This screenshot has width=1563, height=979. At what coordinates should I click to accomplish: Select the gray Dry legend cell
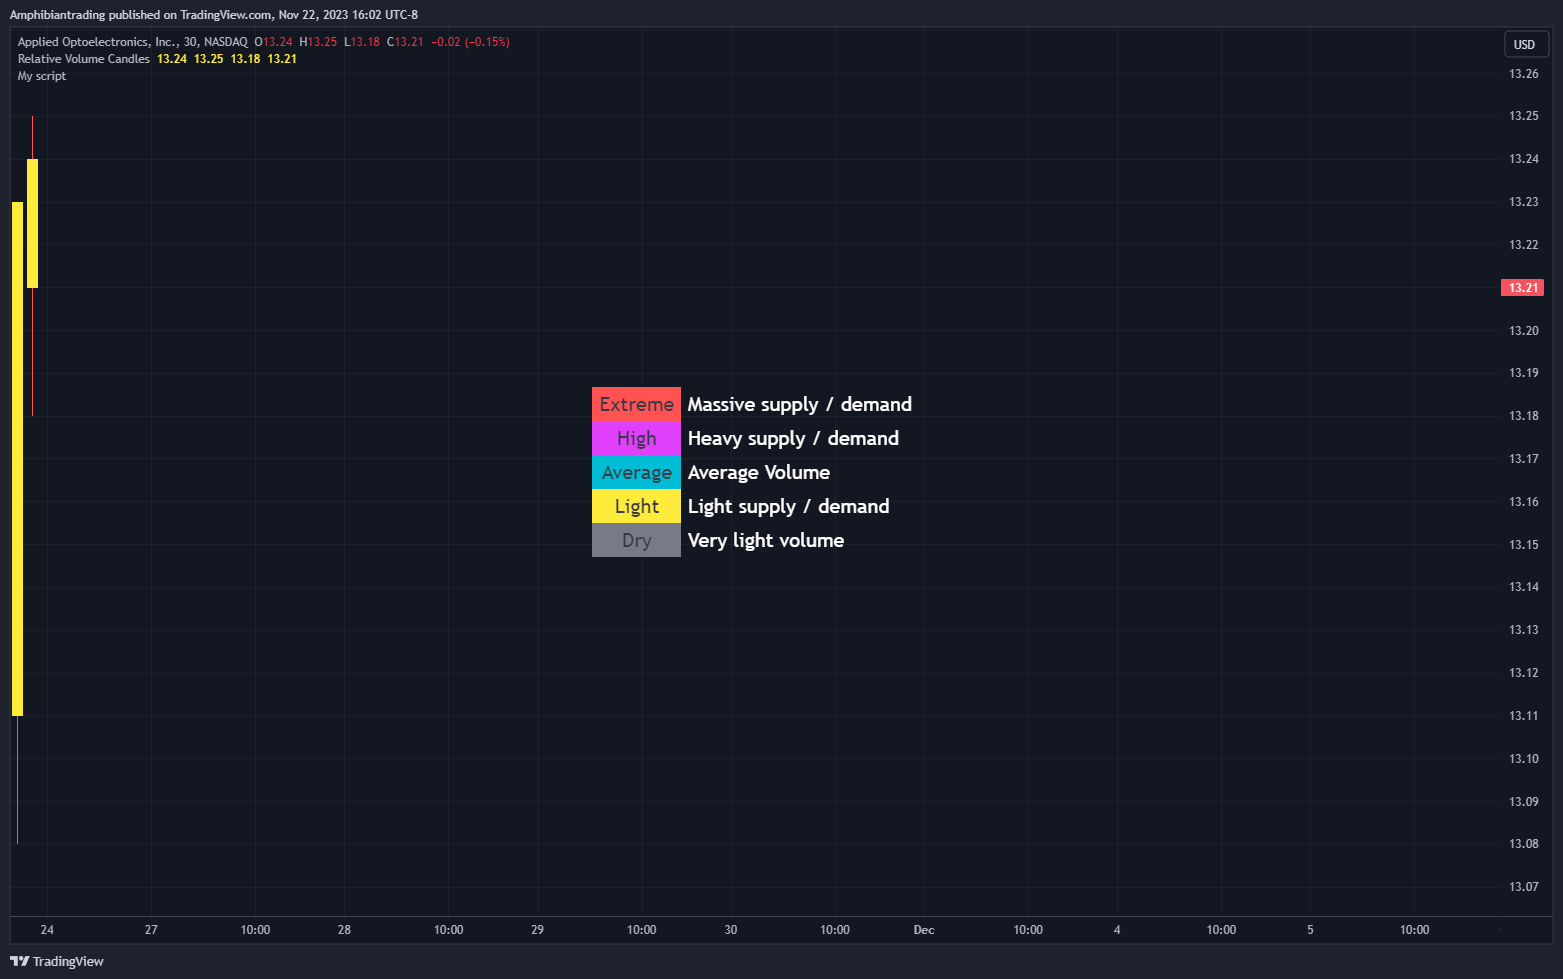click(636, 540)
